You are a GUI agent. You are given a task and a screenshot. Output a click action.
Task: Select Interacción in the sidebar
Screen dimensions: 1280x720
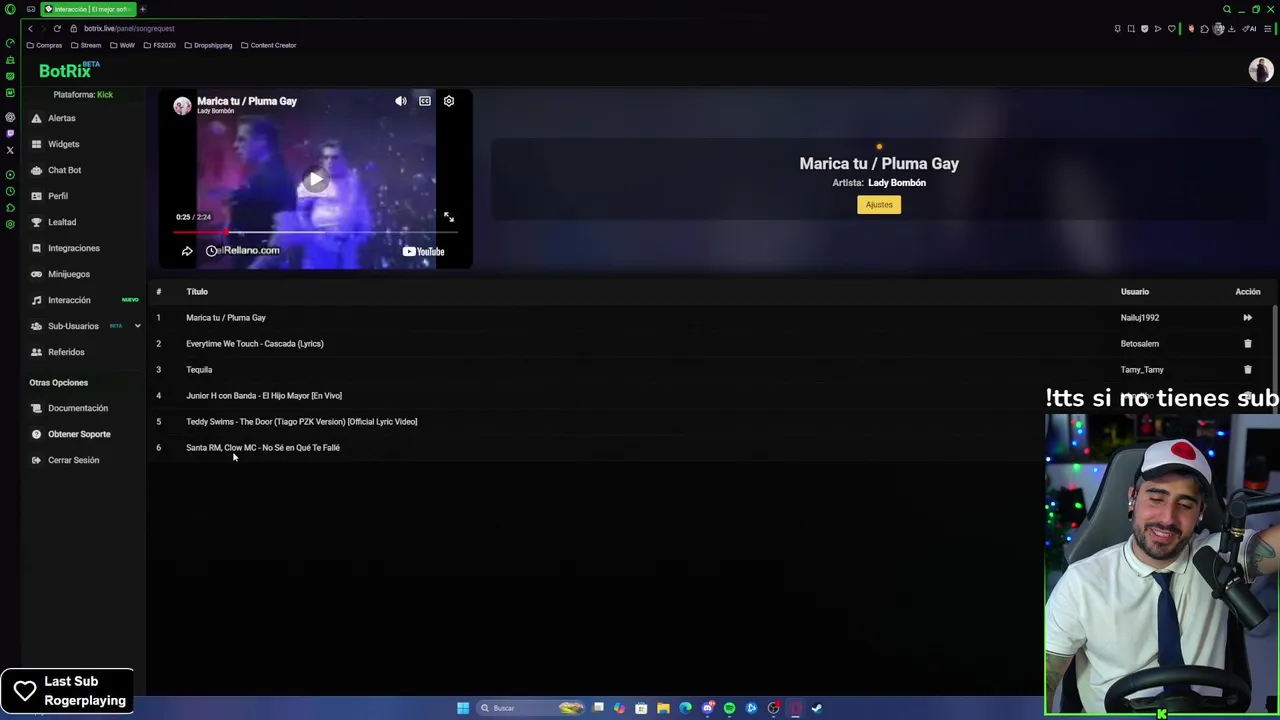coord(69,300)
